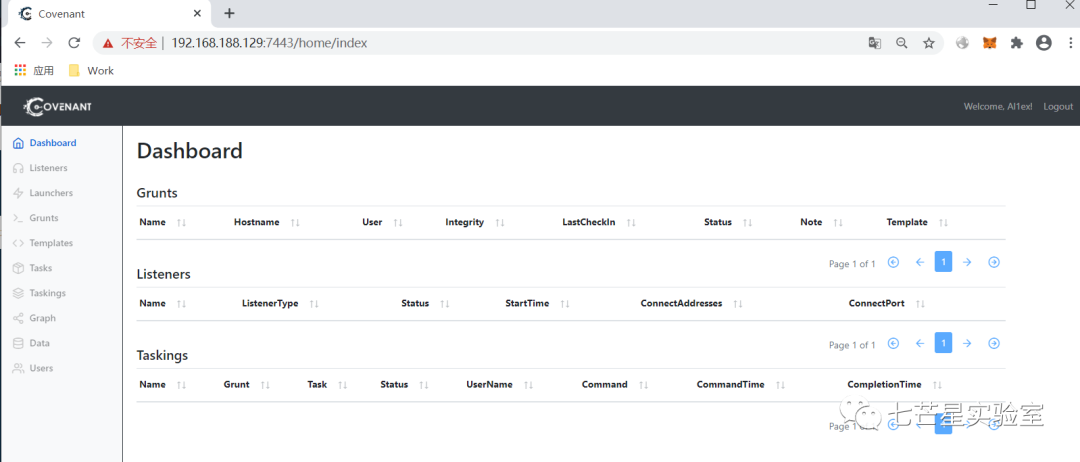Click the Logout link
The image size is (1080, 462).
[x=1058, y=107]
